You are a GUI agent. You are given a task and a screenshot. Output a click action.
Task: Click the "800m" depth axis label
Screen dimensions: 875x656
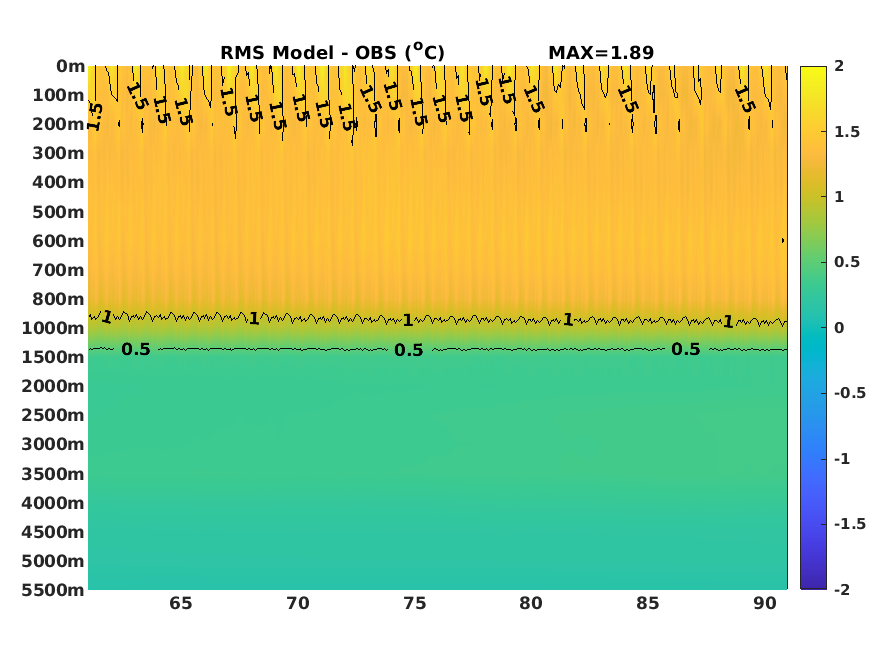(x=58, y=299)
